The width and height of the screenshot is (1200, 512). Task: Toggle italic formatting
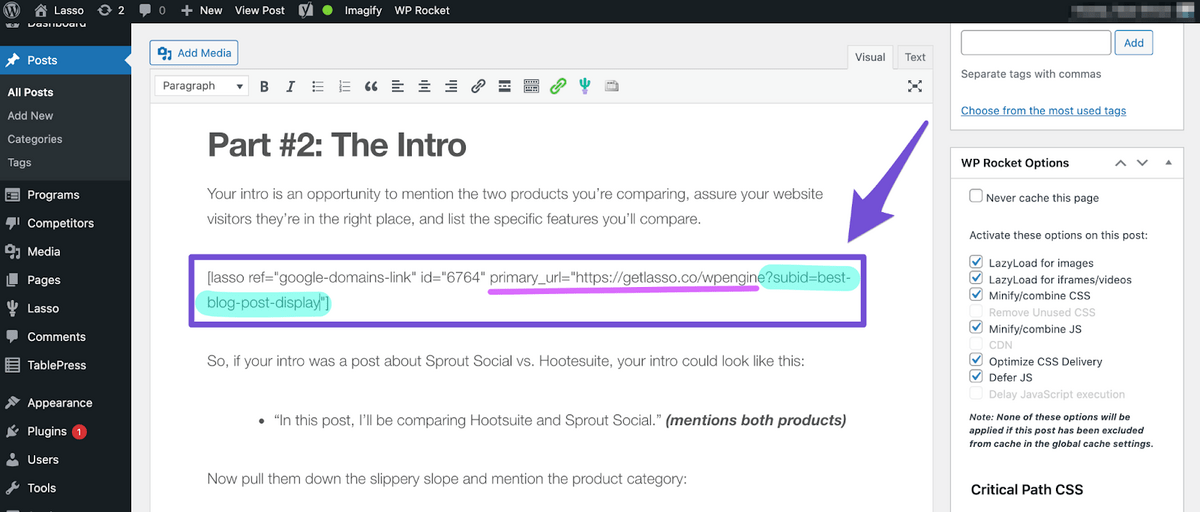pyautogui.click(x=291, y=86)
